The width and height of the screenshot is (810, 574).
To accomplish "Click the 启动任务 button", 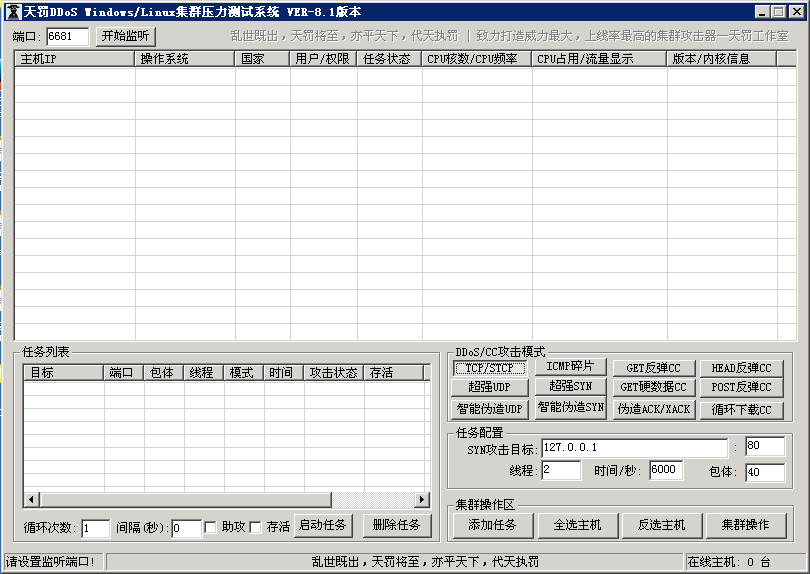I will 323,525.
